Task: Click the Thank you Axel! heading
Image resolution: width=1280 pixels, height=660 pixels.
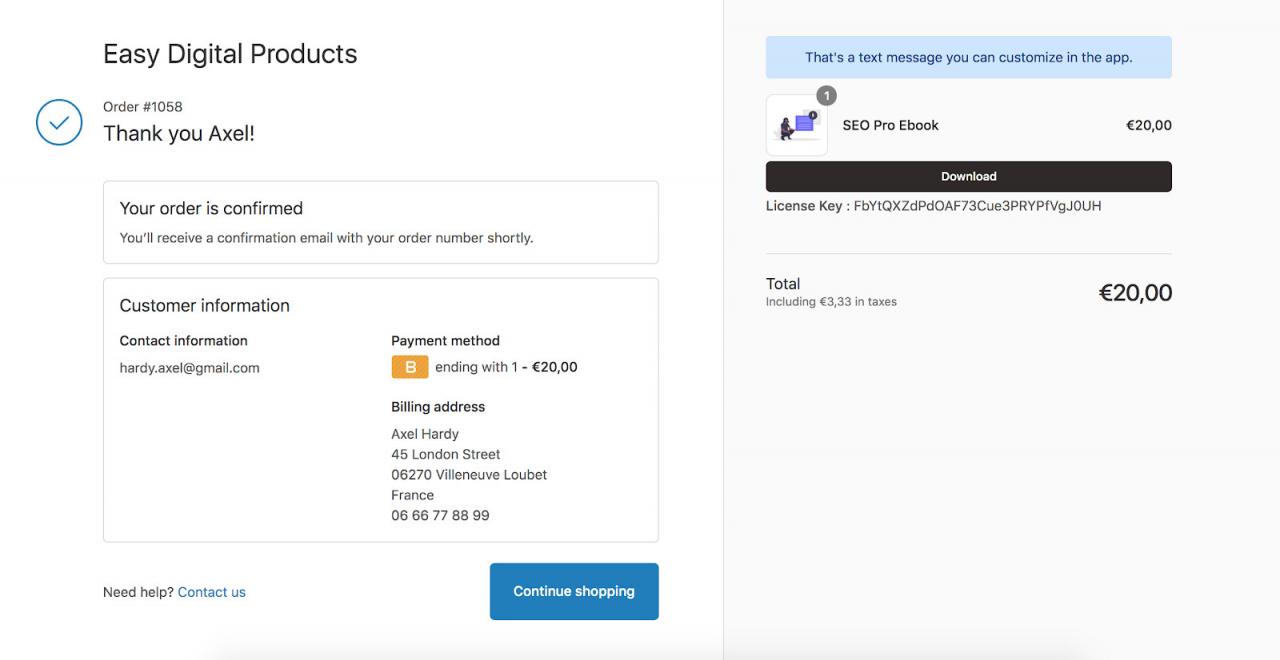Action: pos(179,134)
